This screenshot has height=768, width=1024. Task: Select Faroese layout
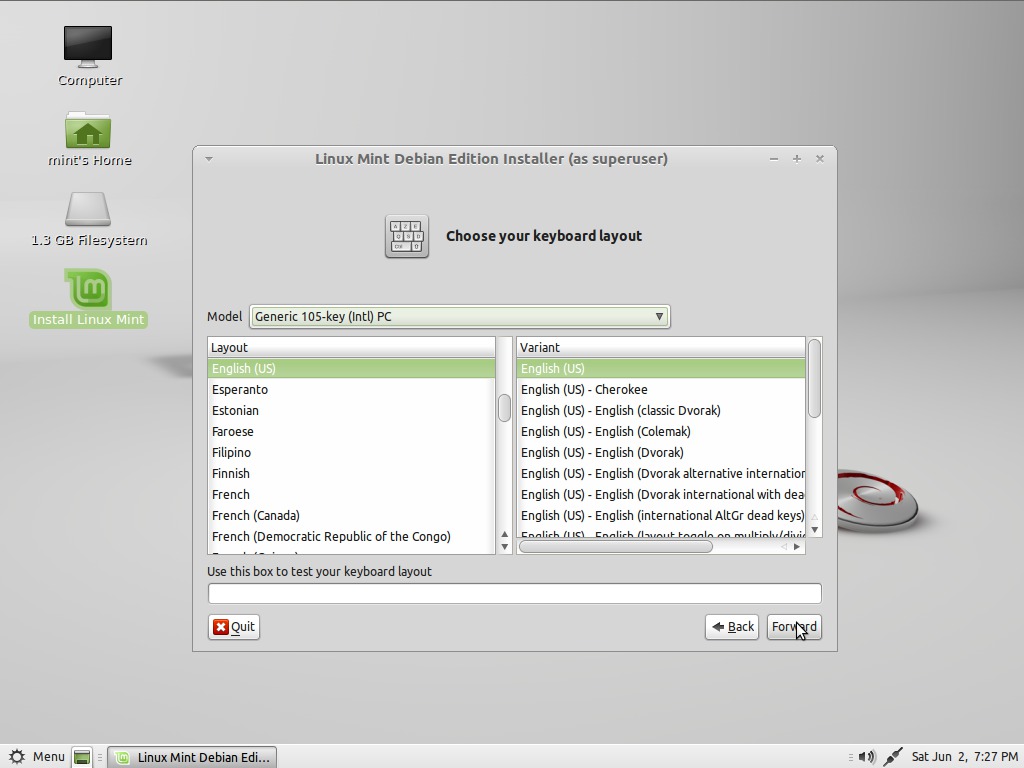[351, 431]
